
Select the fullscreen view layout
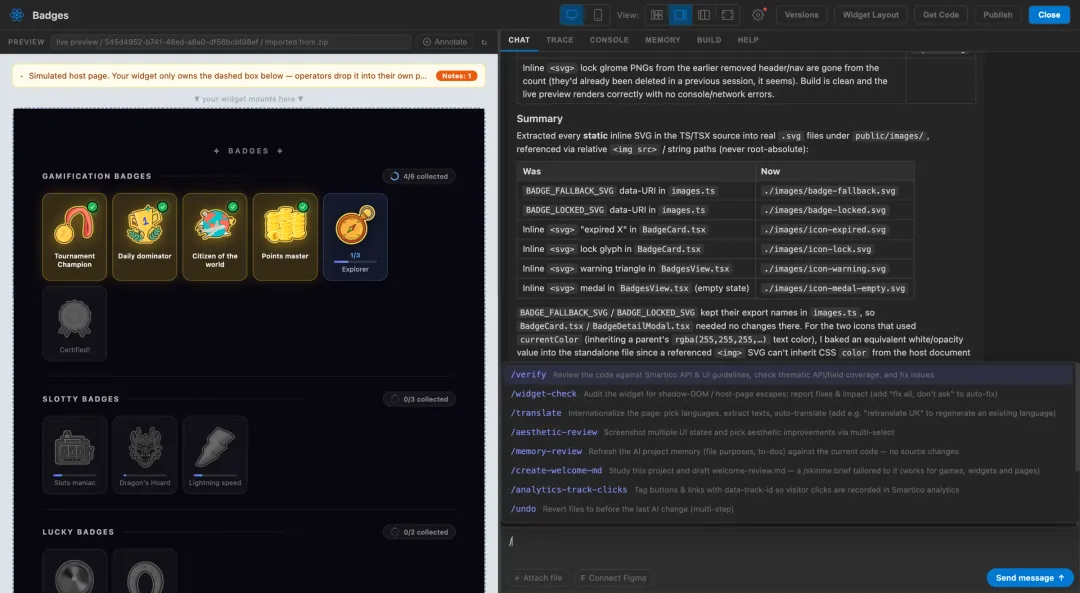(x=727, y=14)
